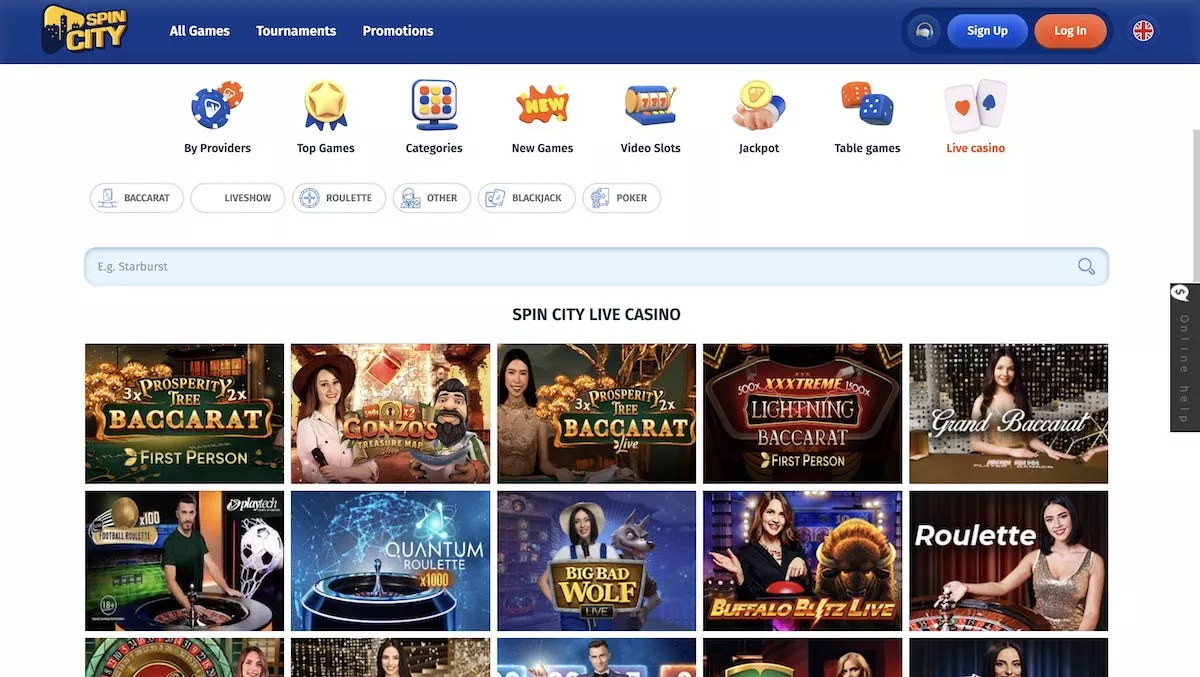Click the search magnifier icon
This screenshot has width=1200, height=677.
coord(1086,266)
